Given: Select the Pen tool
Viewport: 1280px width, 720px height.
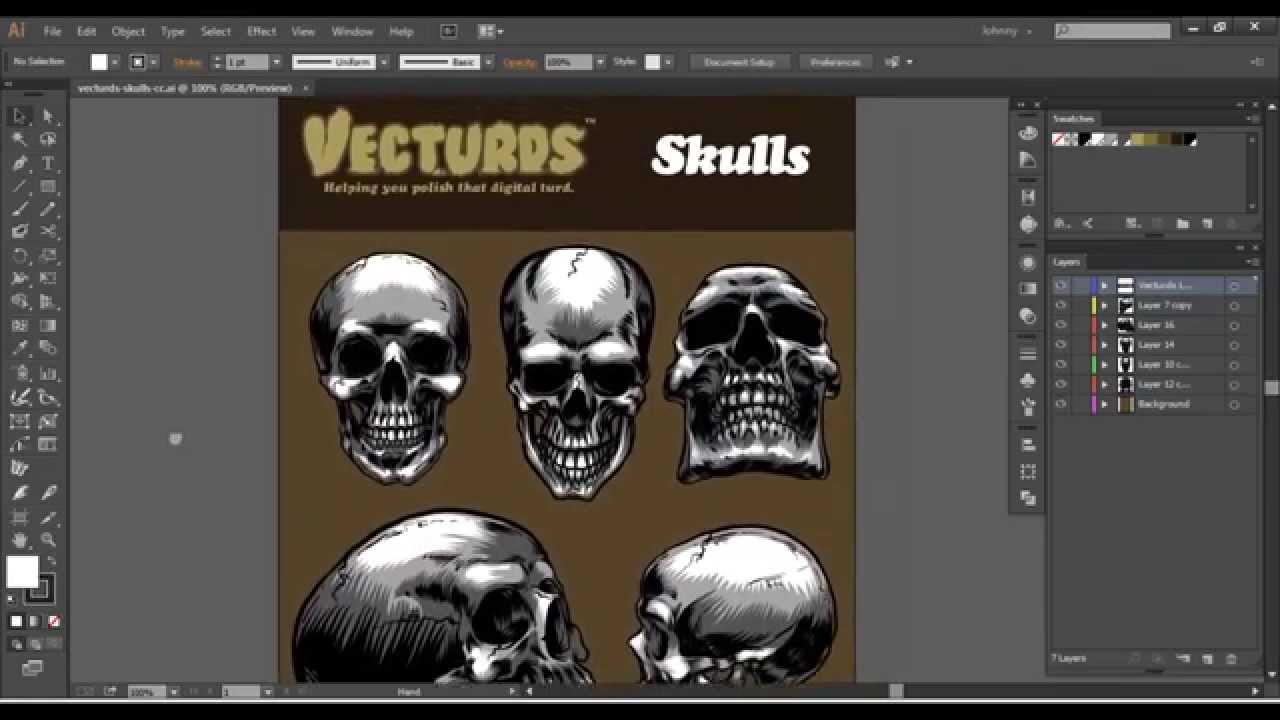Looking at the screenshot, I should [19, 163].
